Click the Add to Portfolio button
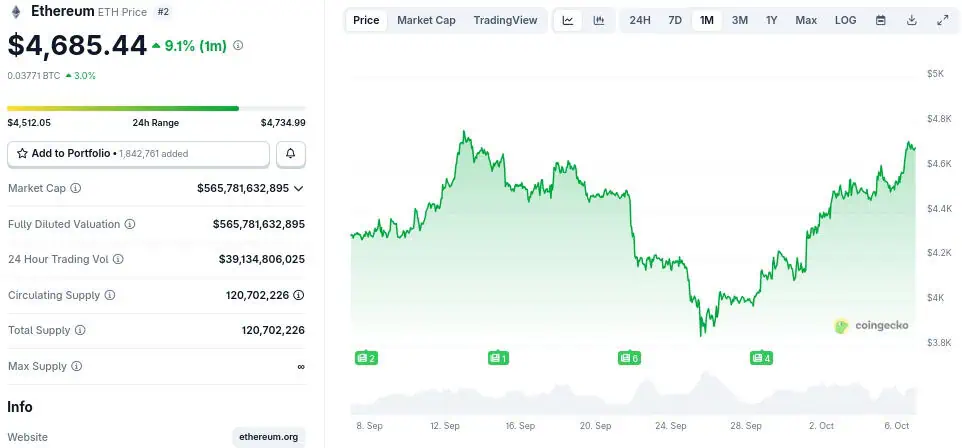 [x=138, y=154]
